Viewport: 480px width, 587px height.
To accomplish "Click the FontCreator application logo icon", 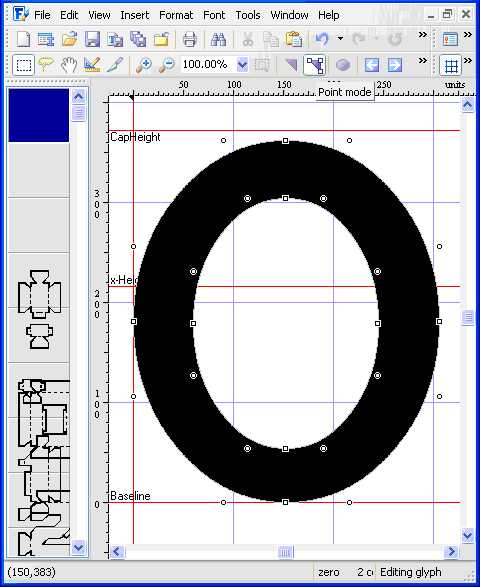I will pyautogui.click(x=21, y=14).
